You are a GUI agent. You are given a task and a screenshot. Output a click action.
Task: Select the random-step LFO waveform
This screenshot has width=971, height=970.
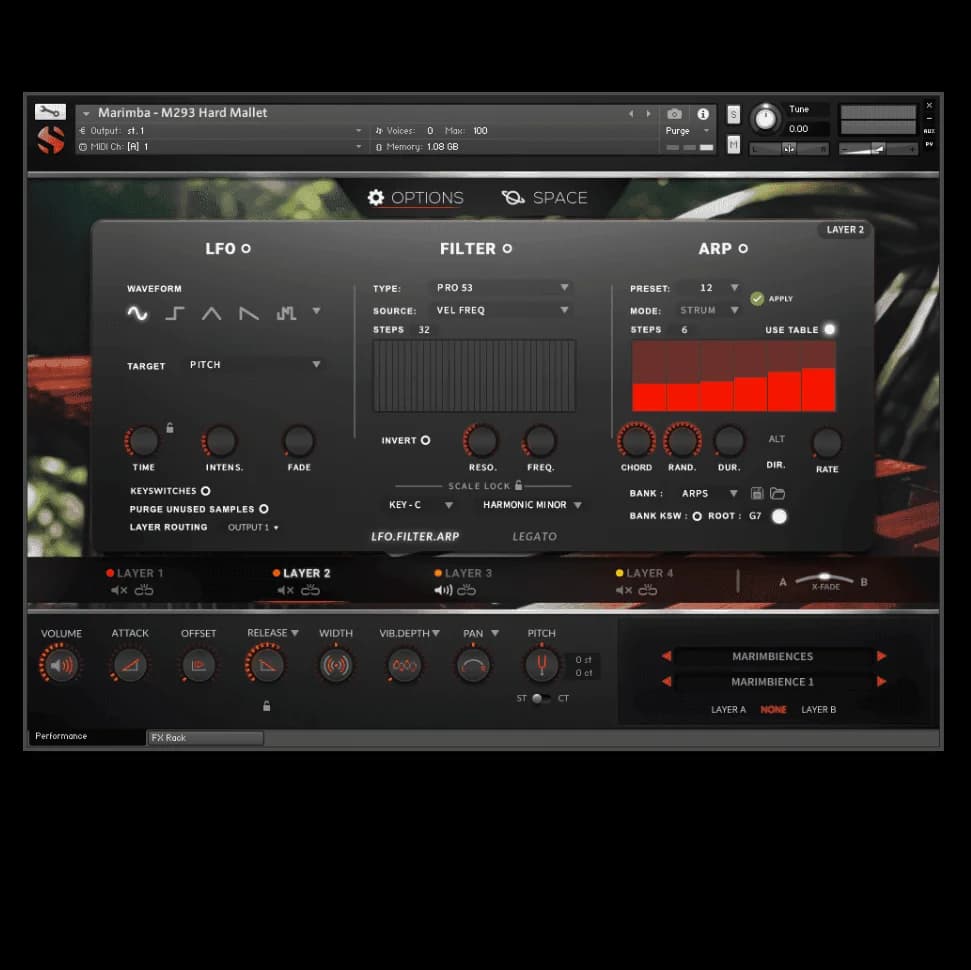pyautogui.click(x=286, y=313)
